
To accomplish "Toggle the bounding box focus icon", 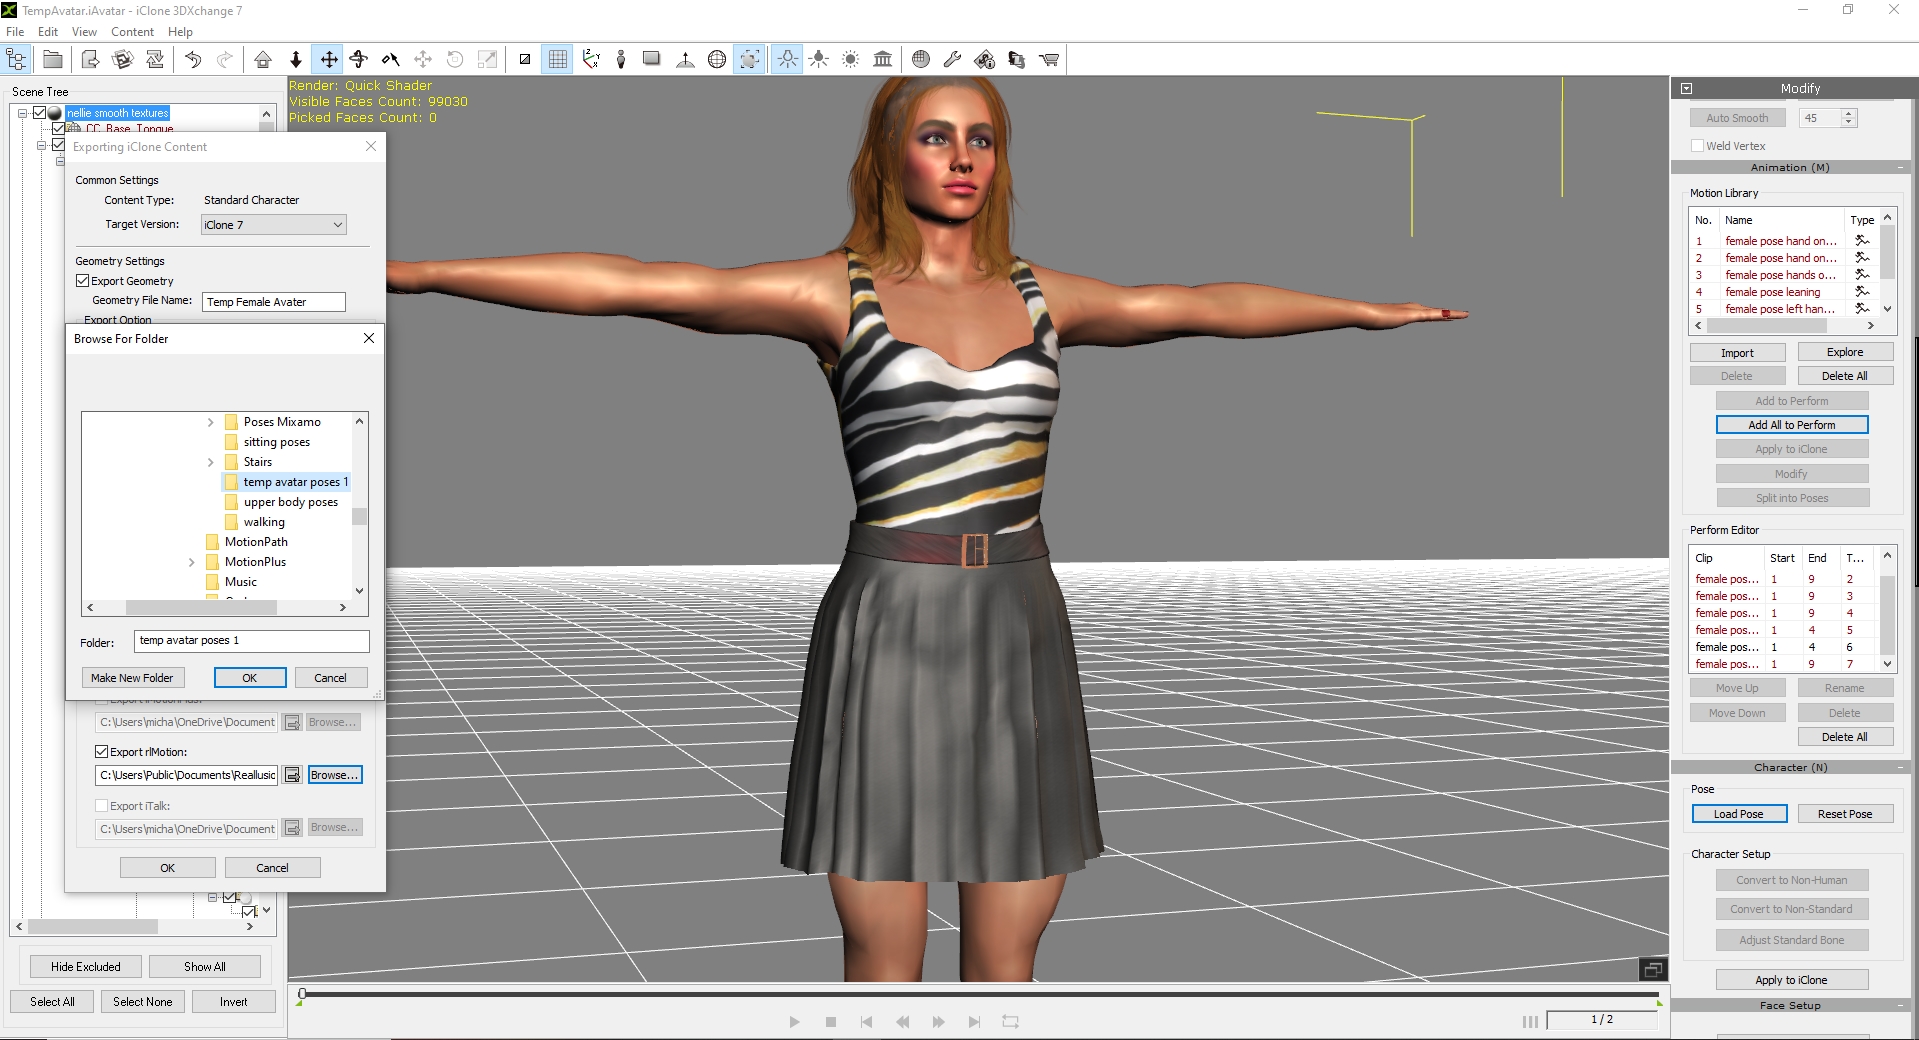I will click(750, 60).
